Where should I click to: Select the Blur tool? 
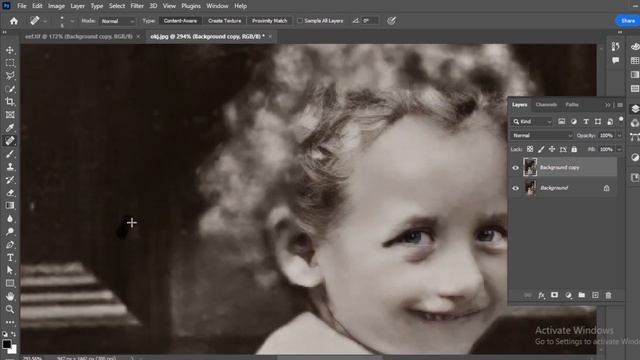[10, 219]
